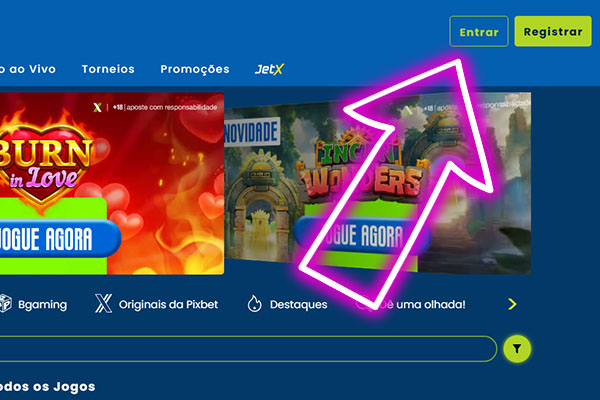Focus the game search input field
600x400 pixels.
pyautogui.click(x=248, y=349)
